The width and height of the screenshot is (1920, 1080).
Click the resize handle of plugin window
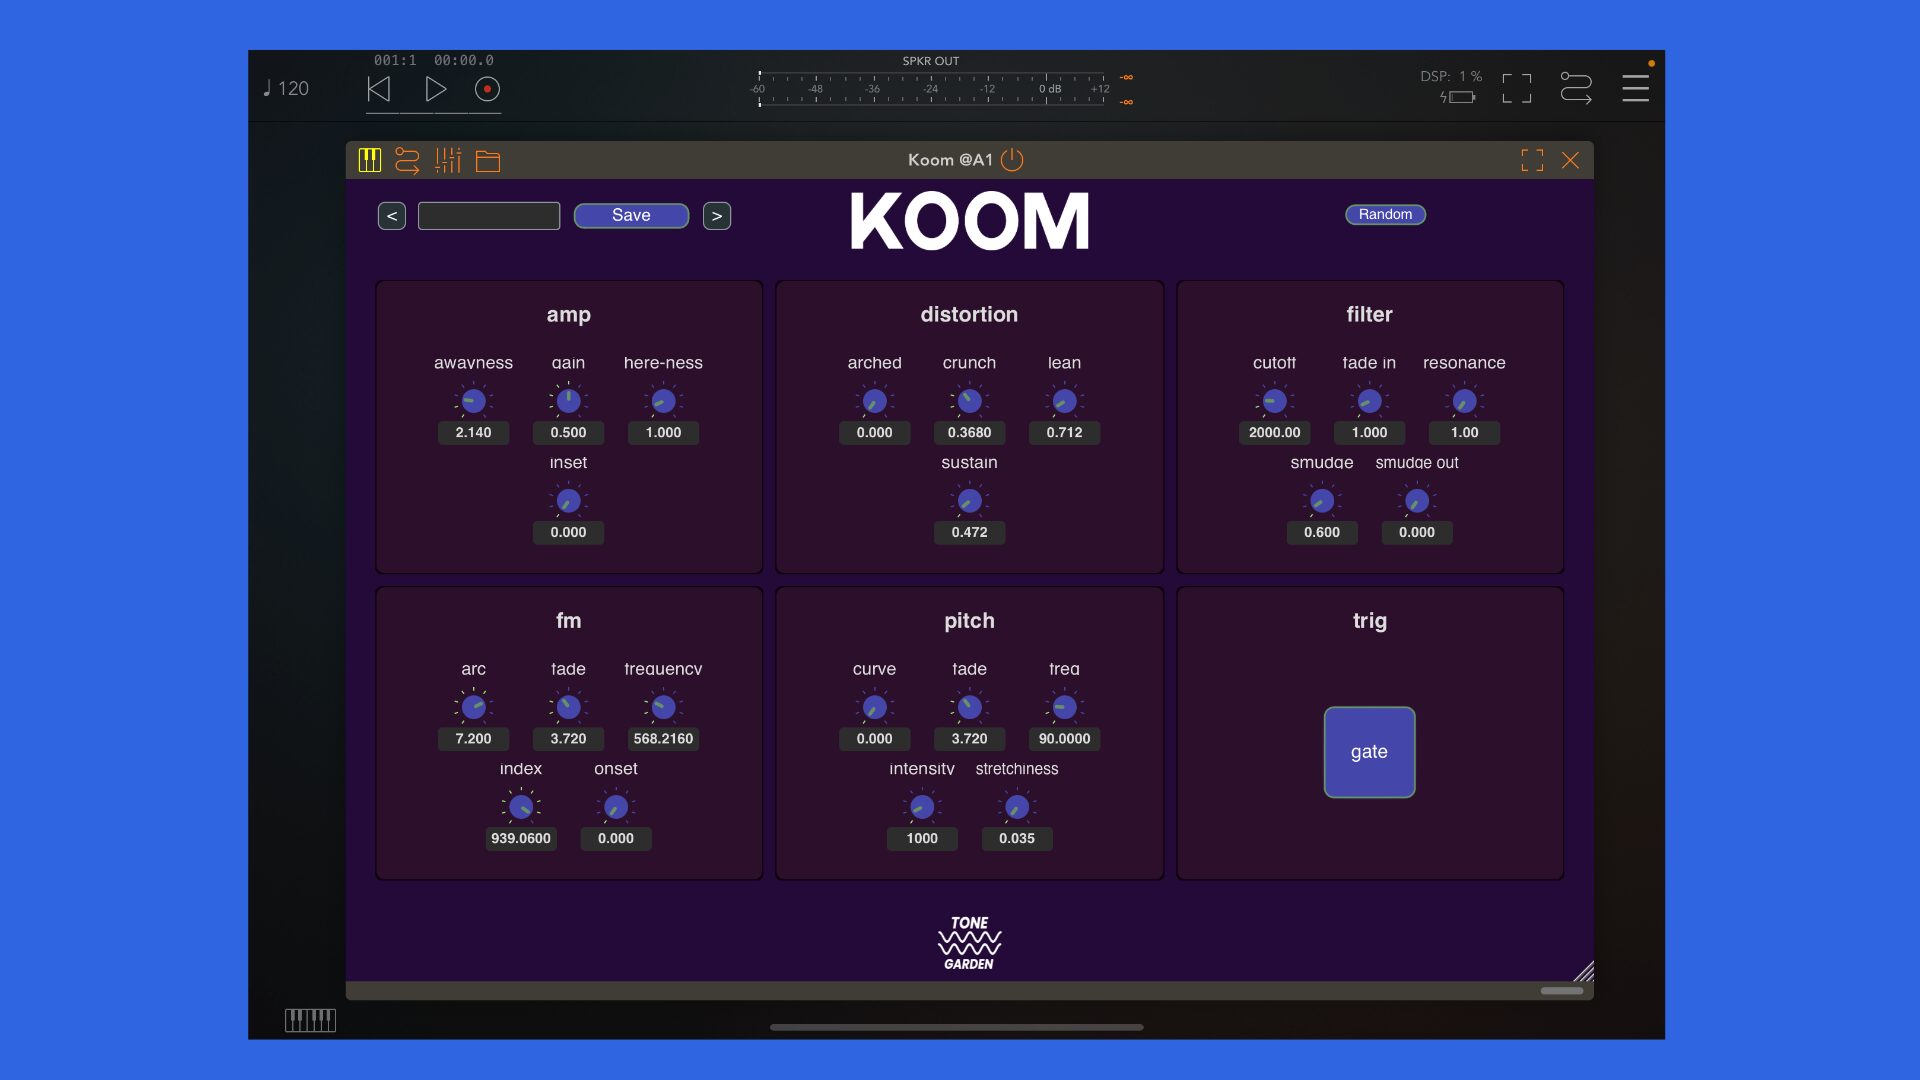tap(1584, 971)
